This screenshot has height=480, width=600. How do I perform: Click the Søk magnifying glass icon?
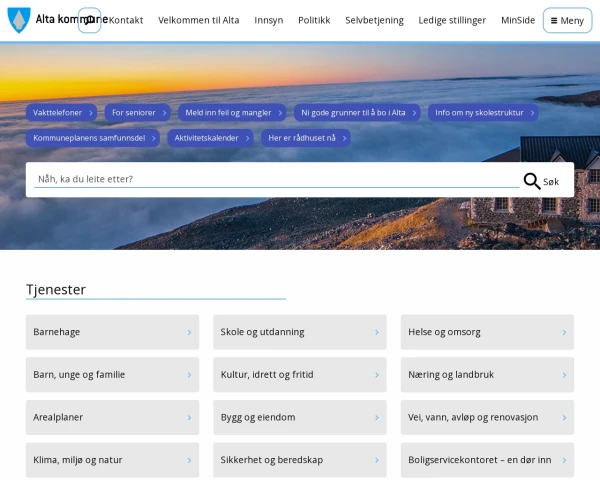(x=532, y=181)
